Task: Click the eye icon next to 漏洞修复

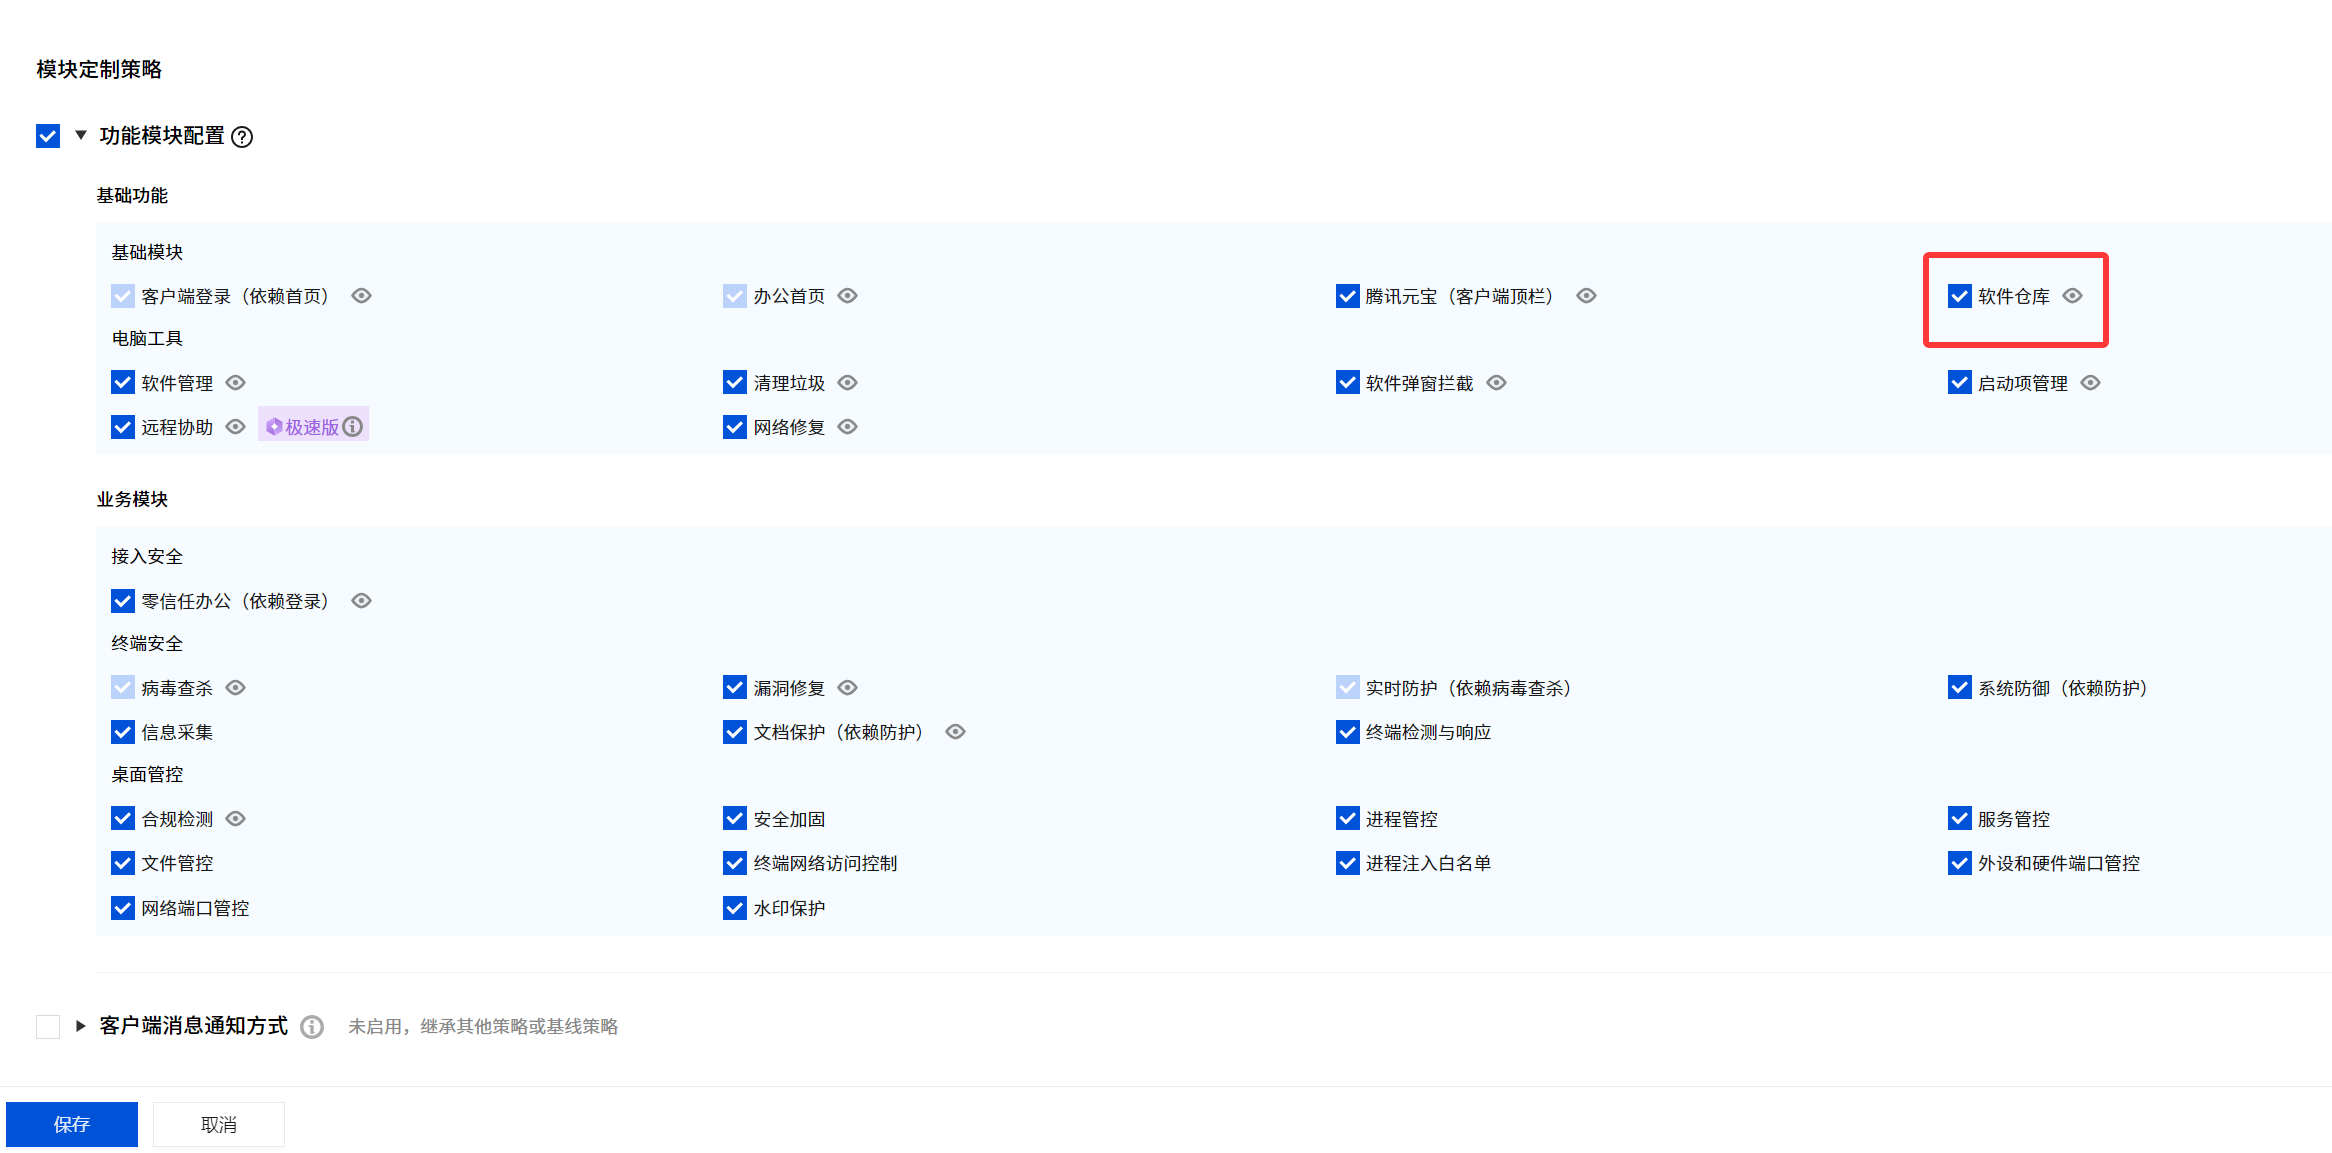Action: [x=847, y=688]
